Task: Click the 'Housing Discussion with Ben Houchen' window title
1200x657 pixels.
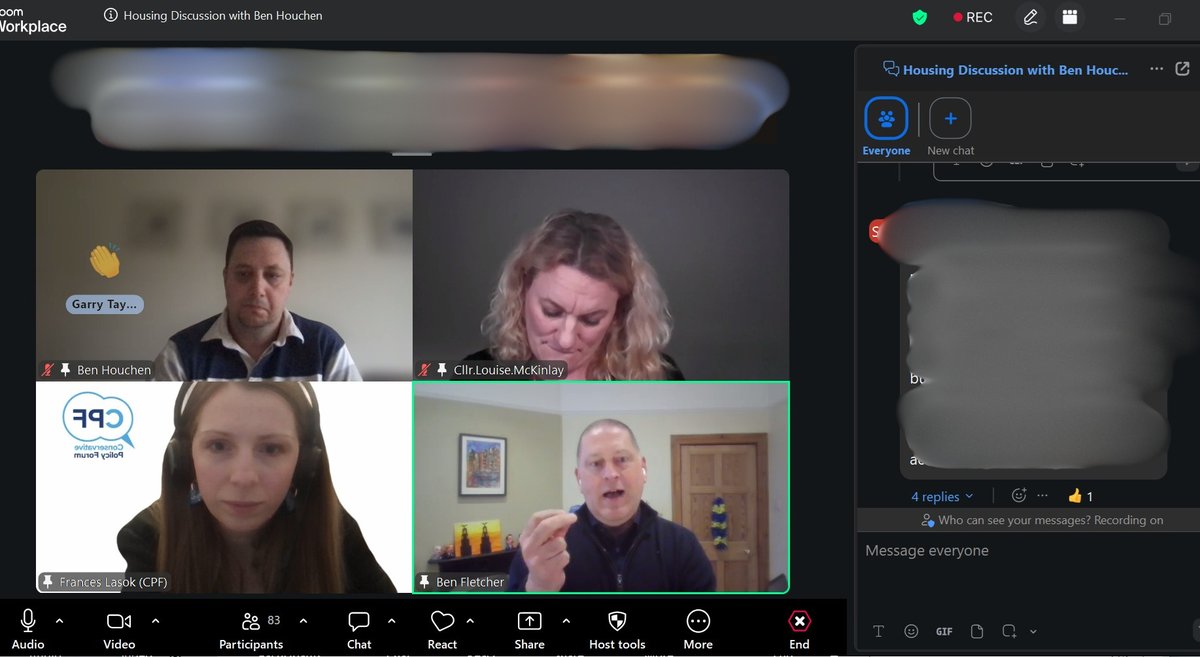Action: tap(223, 16)
